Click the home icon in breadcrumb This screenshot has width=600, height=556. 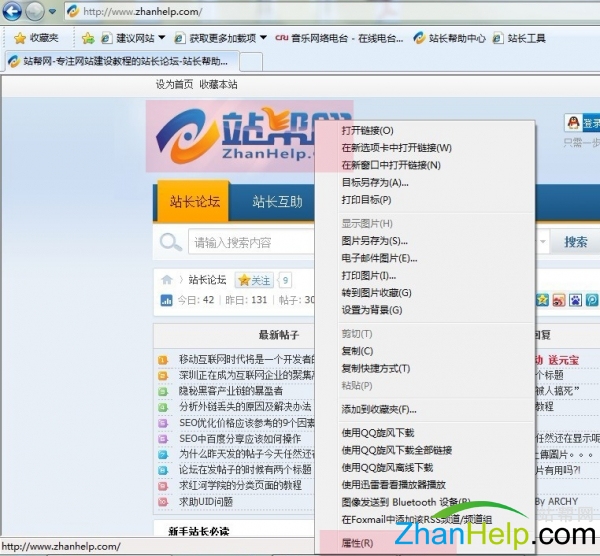[167, 280]
